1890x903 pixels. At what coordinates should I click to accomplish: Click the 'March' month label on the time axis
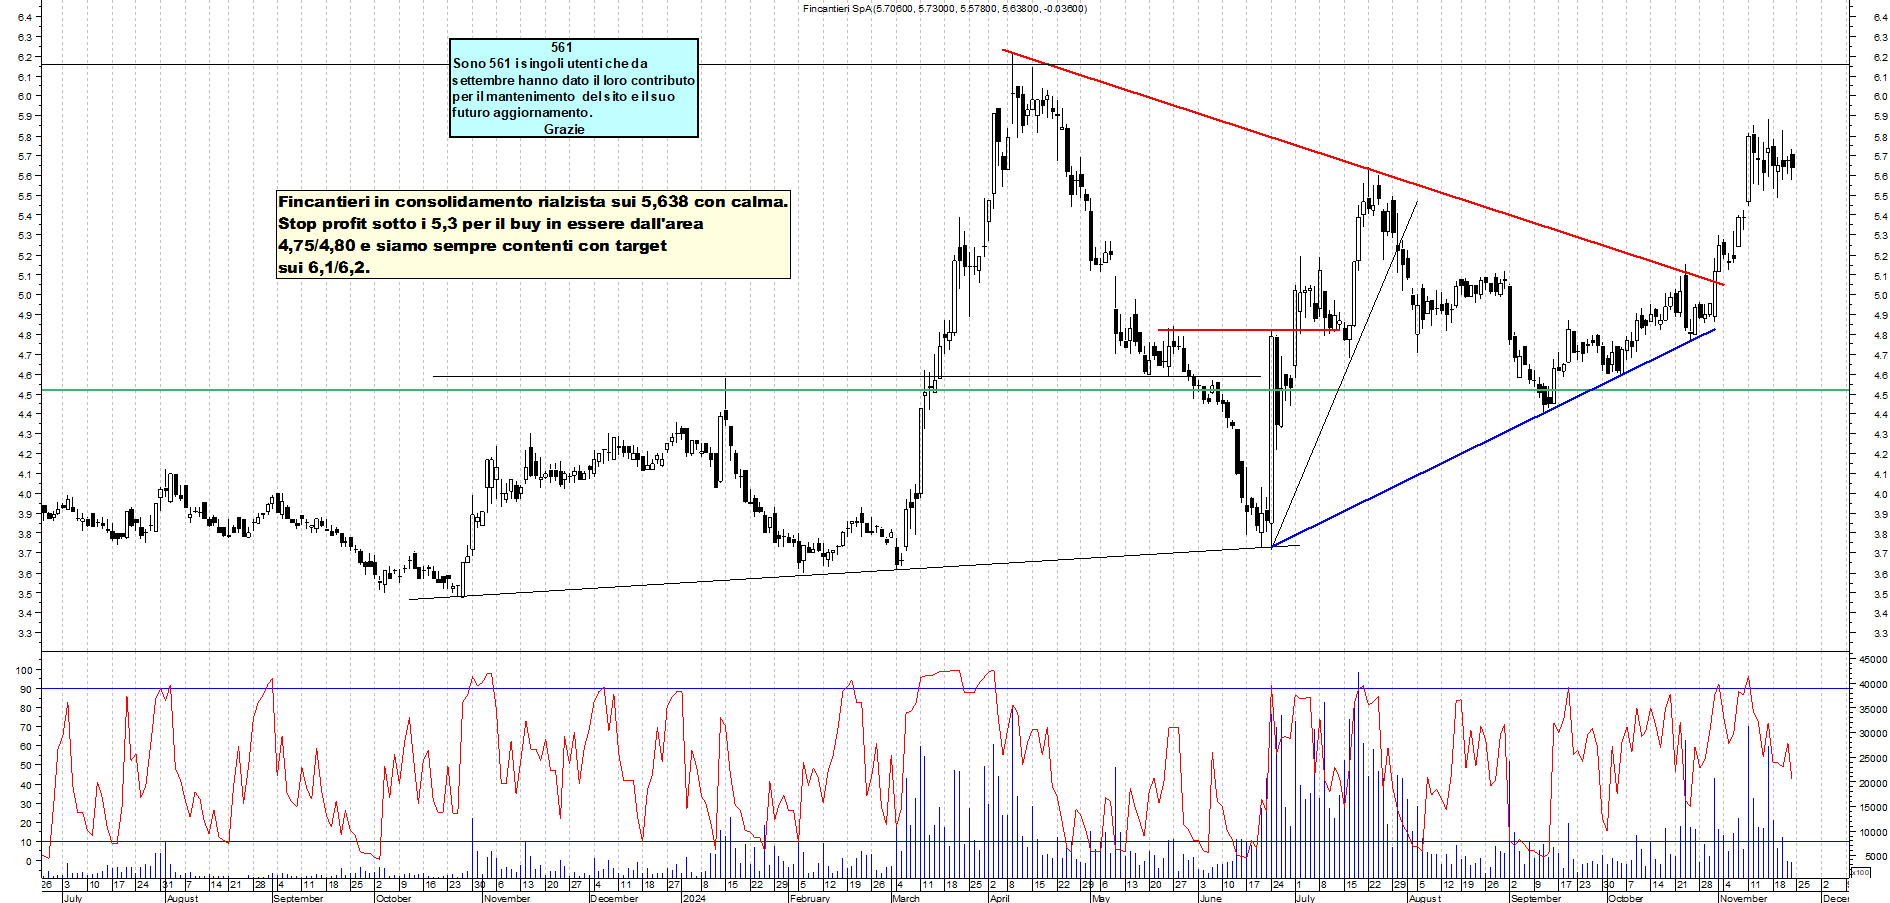point(905,898)
